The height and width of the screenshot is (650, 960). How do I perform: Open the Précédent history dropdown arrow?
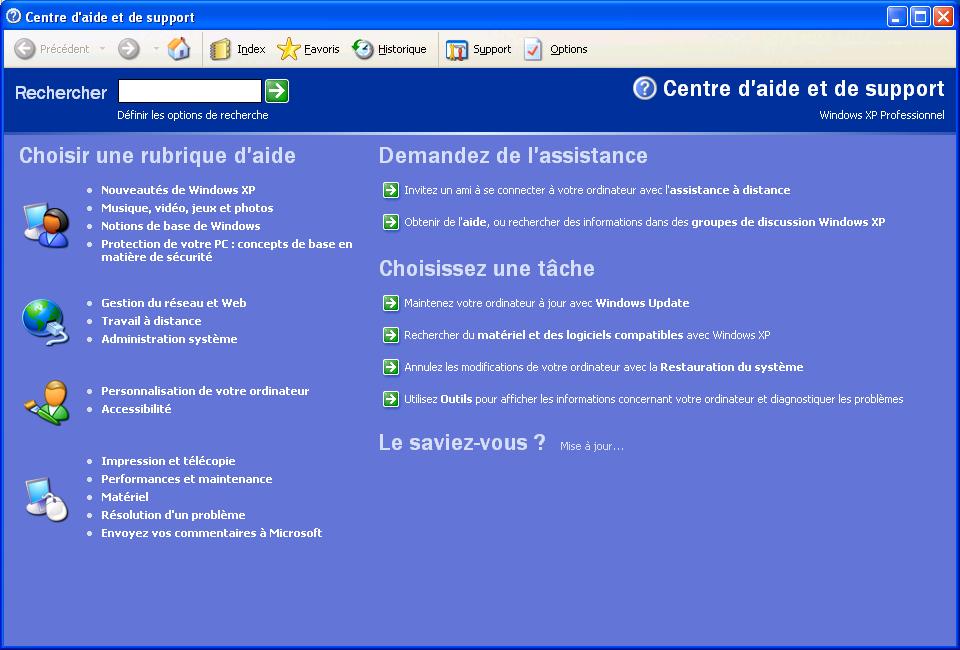102,48
